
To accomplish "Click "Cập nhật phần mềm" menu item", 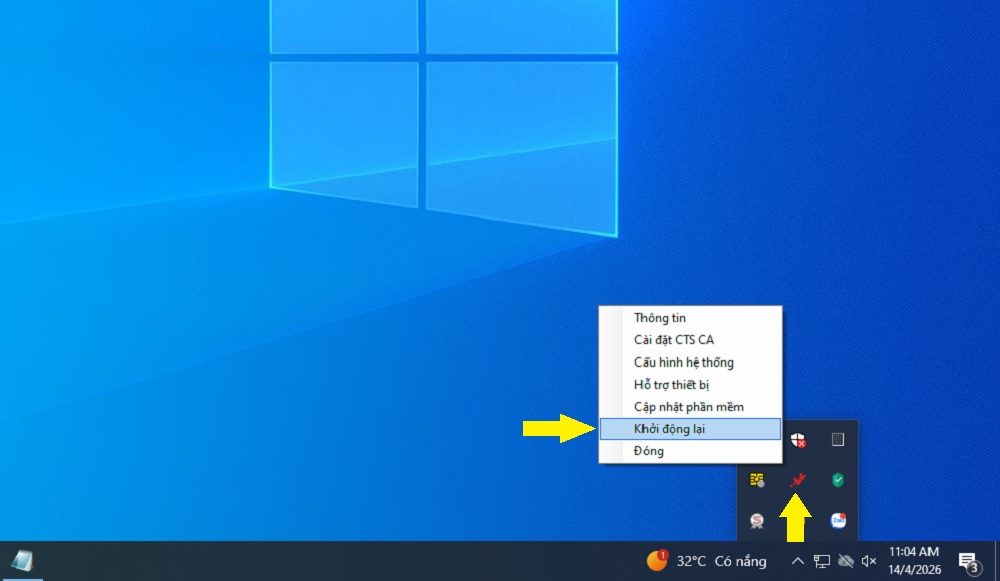I will point(689,407).
